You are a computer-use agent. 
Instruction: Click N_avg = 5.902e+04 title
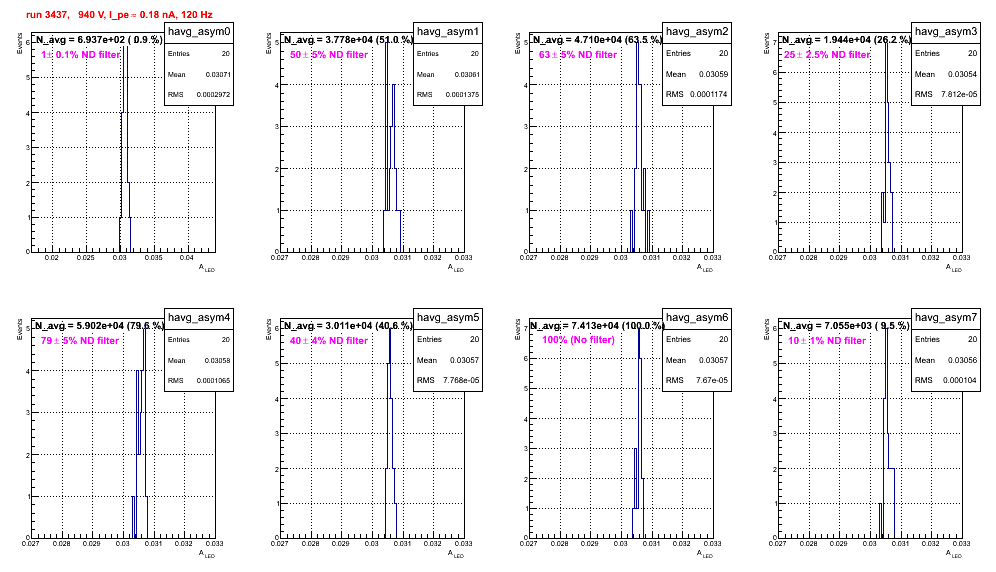coord(98,325)
